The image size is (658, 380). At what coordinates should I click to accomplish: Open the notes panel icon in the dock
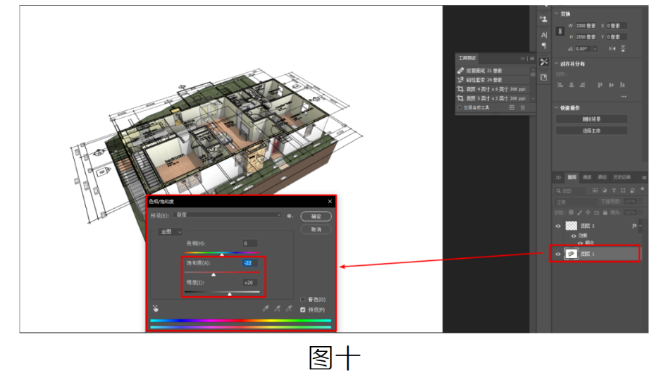(544, 77)
